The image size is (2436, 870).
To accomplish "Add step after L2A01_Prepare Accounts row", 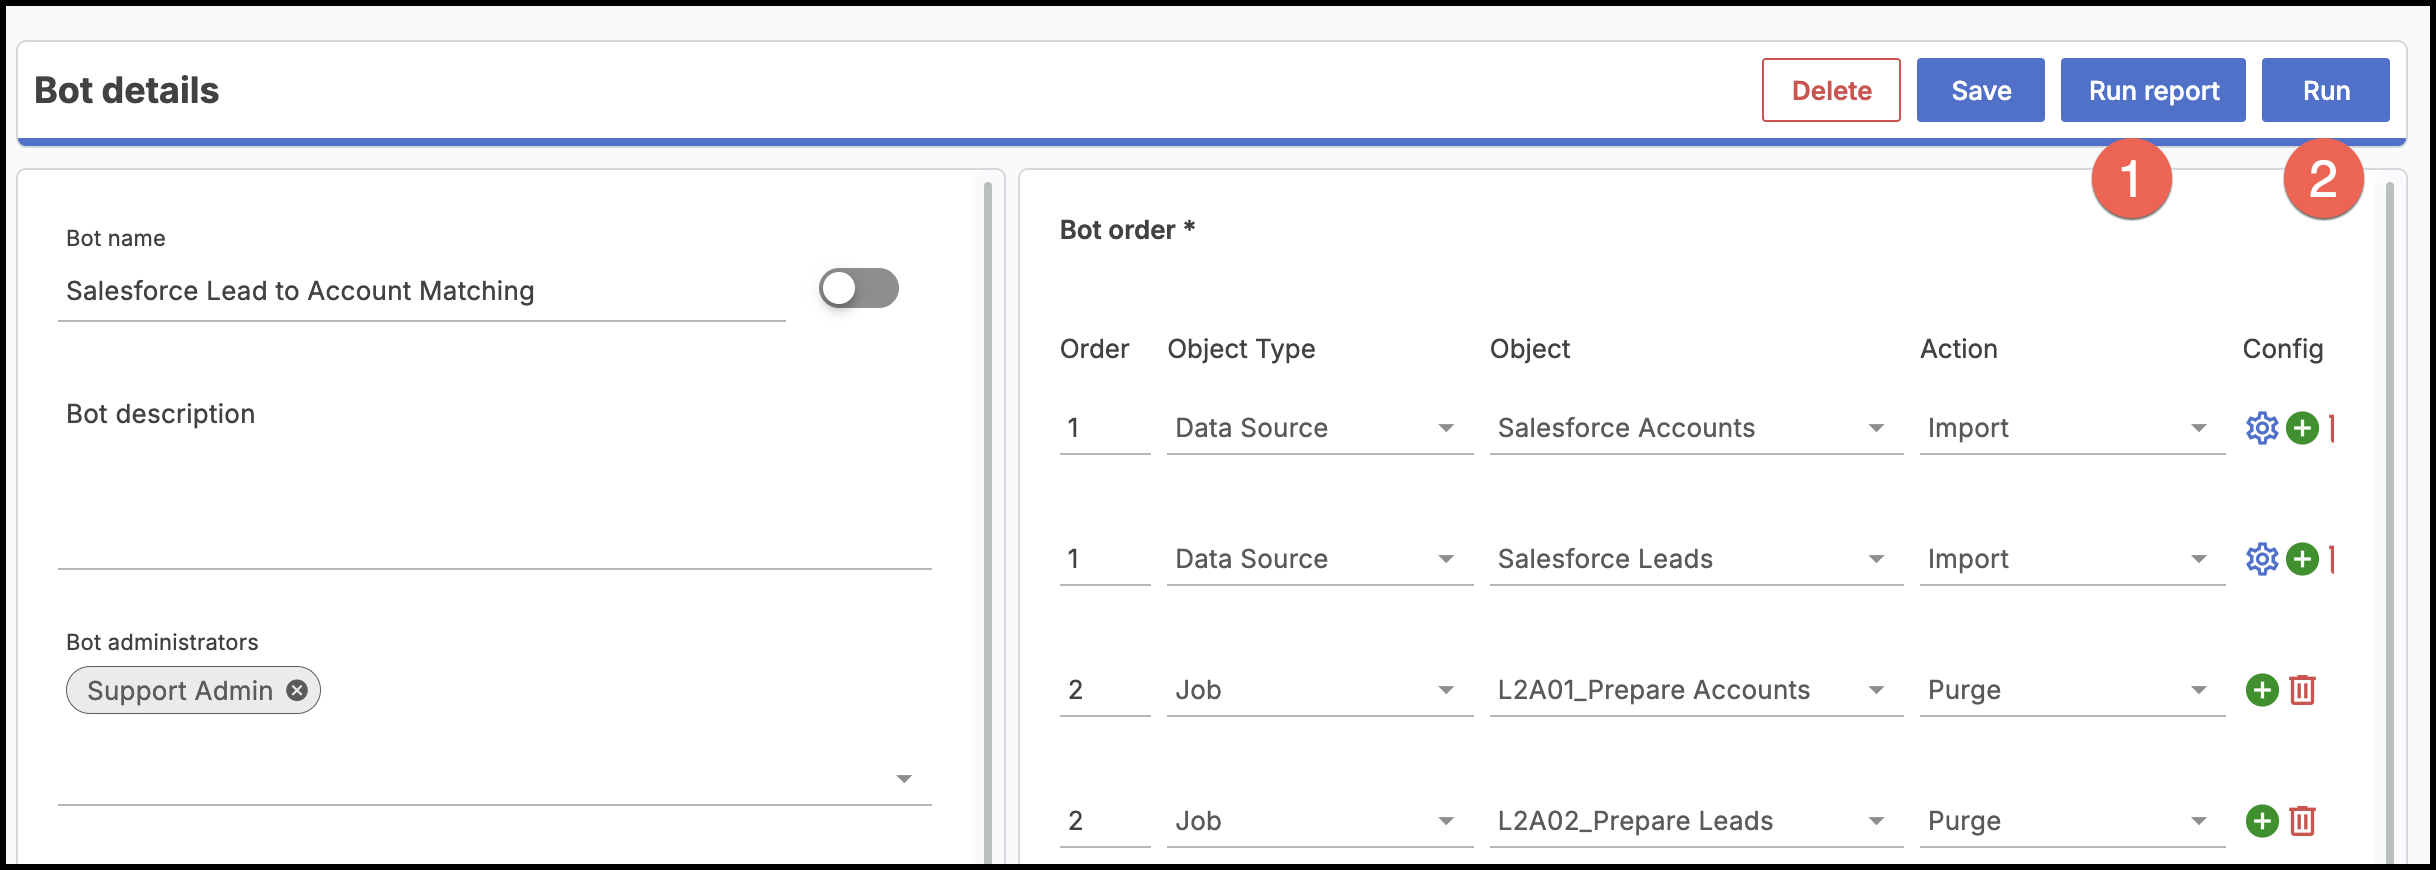I will tap(2261, 690).
